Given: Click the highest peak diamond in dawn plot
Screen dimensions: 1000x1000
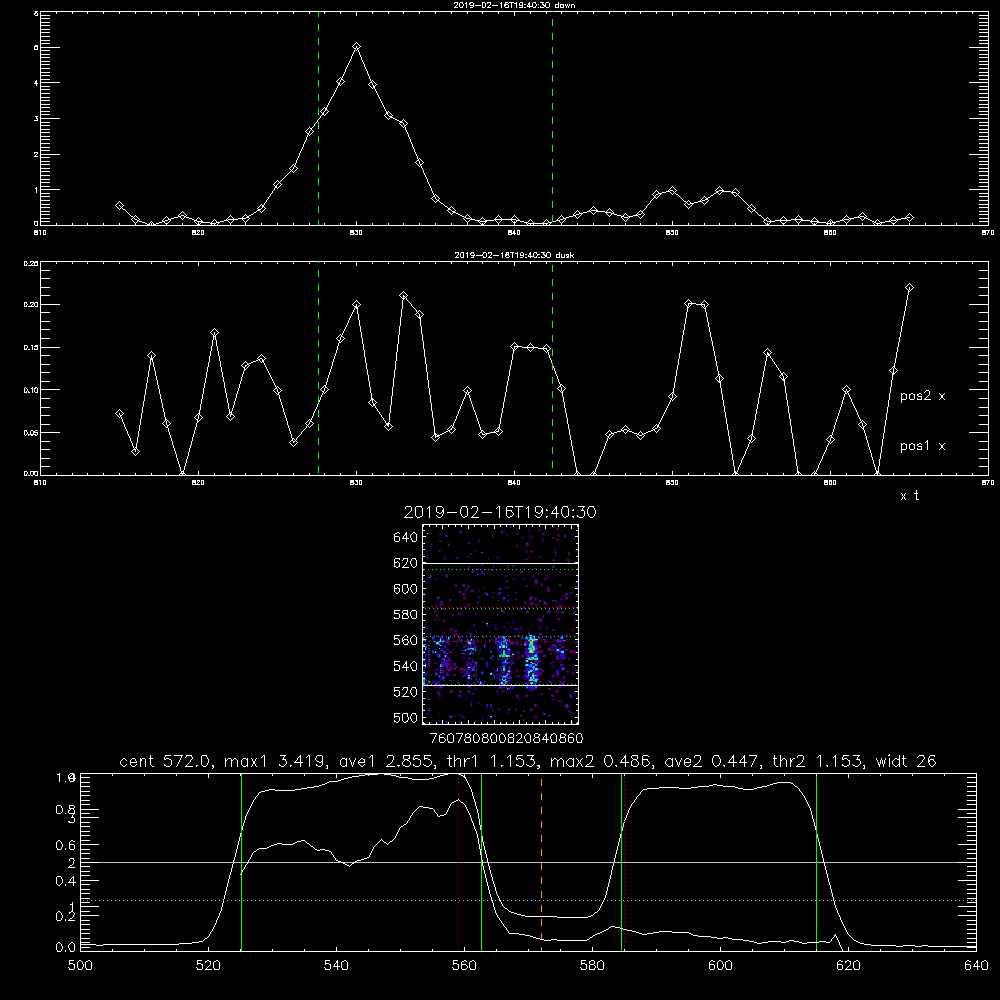Looking at the screenshot, I should [357, 47].
